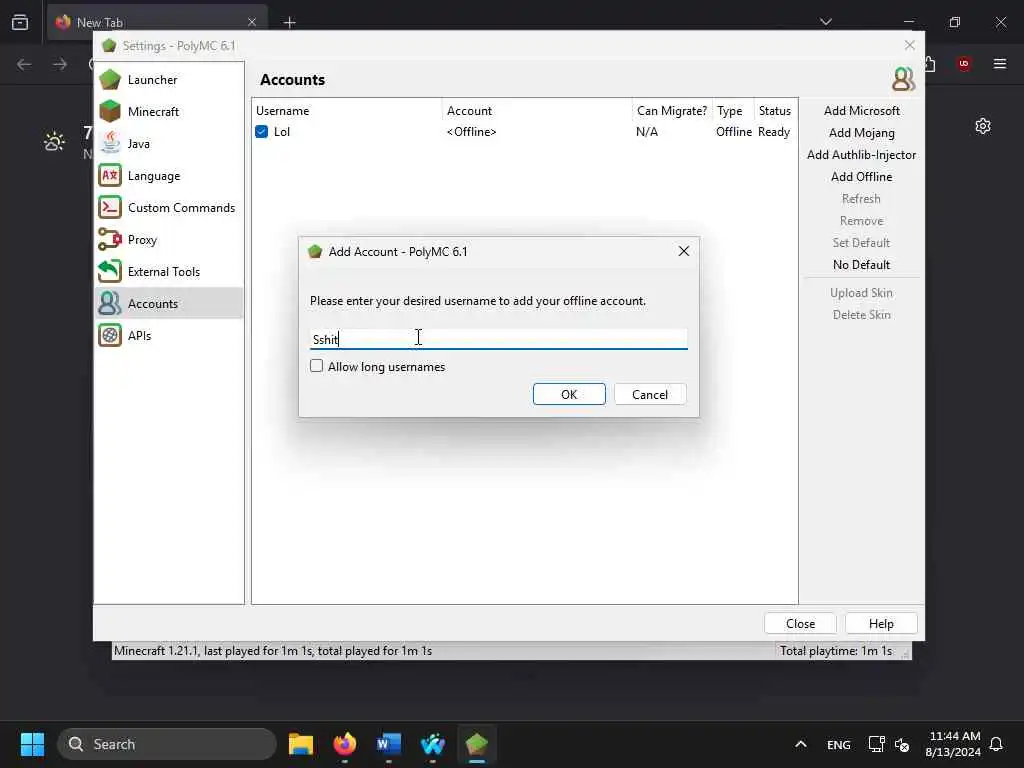The width and height of the screenshot is (1024, 768).
Task: Open the Firefox hamburger menu
Action: 1000,63
